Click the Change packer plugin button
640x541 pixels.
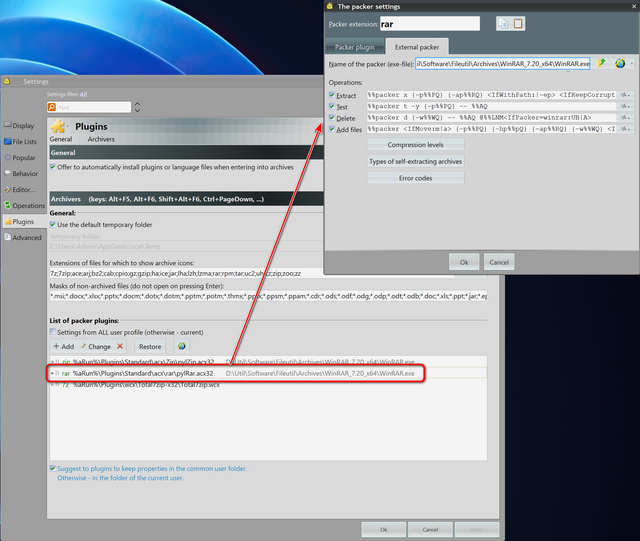click(96, 346)
